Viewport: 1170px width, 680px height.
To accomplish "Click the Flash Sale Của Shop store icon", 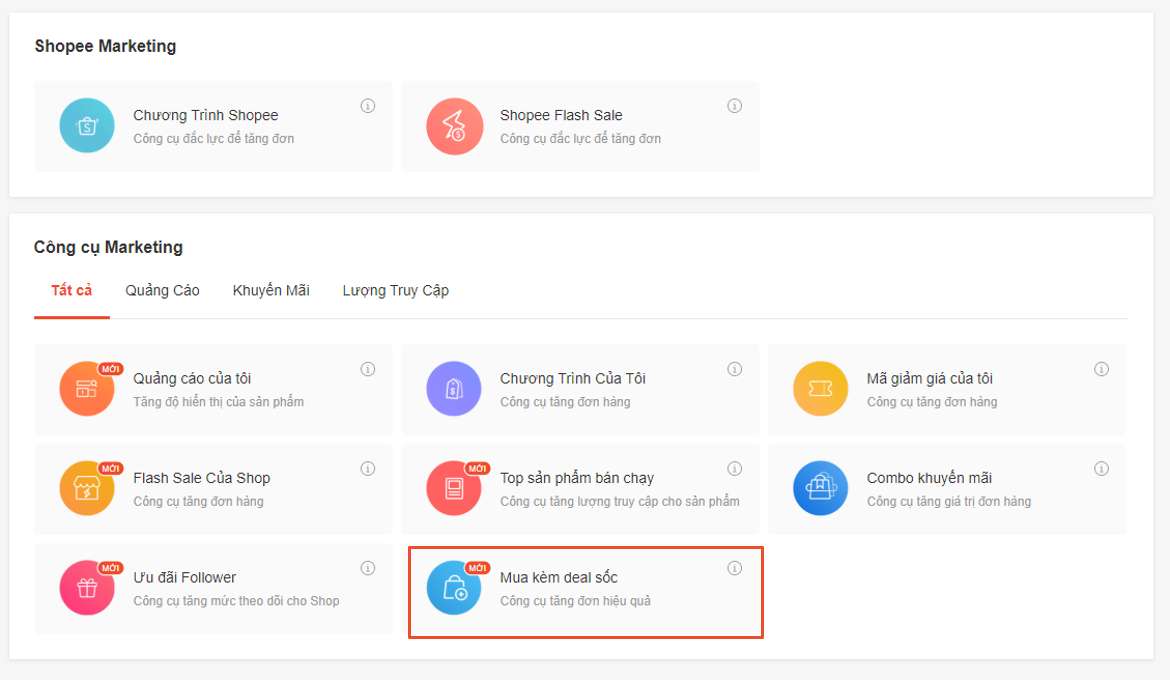I will (x=87, y=488).
